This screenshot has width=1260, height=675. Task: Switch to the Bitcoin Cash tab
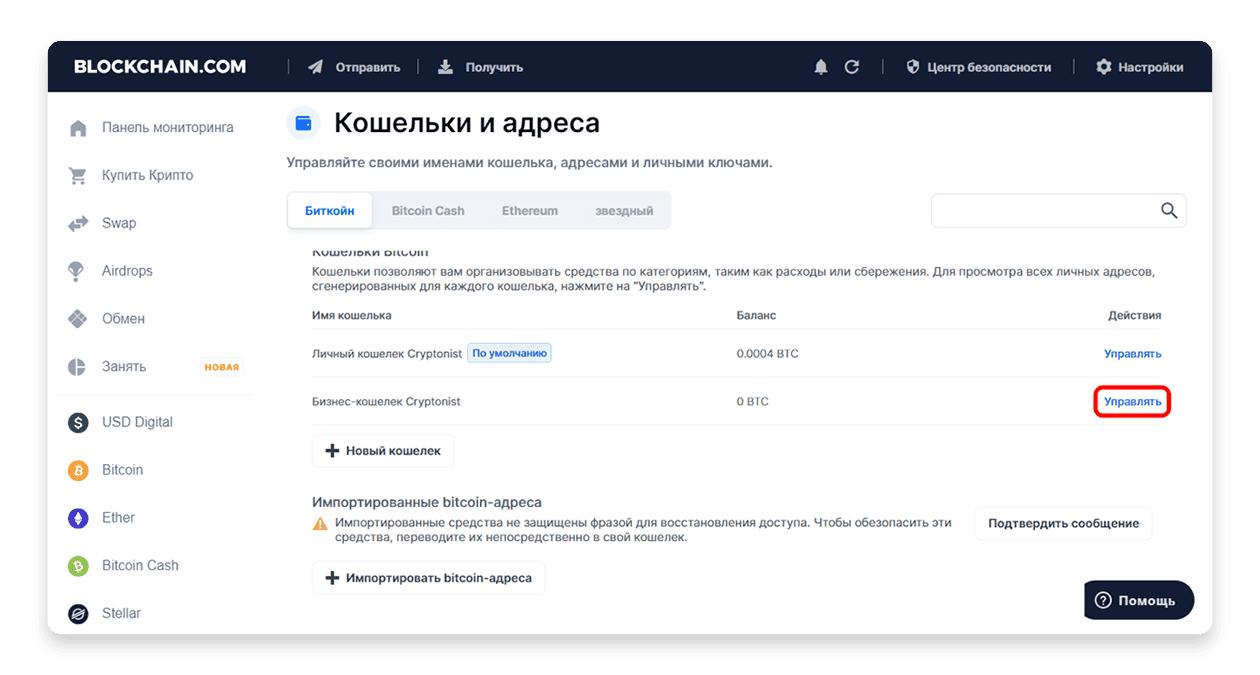tap(428, 211)
